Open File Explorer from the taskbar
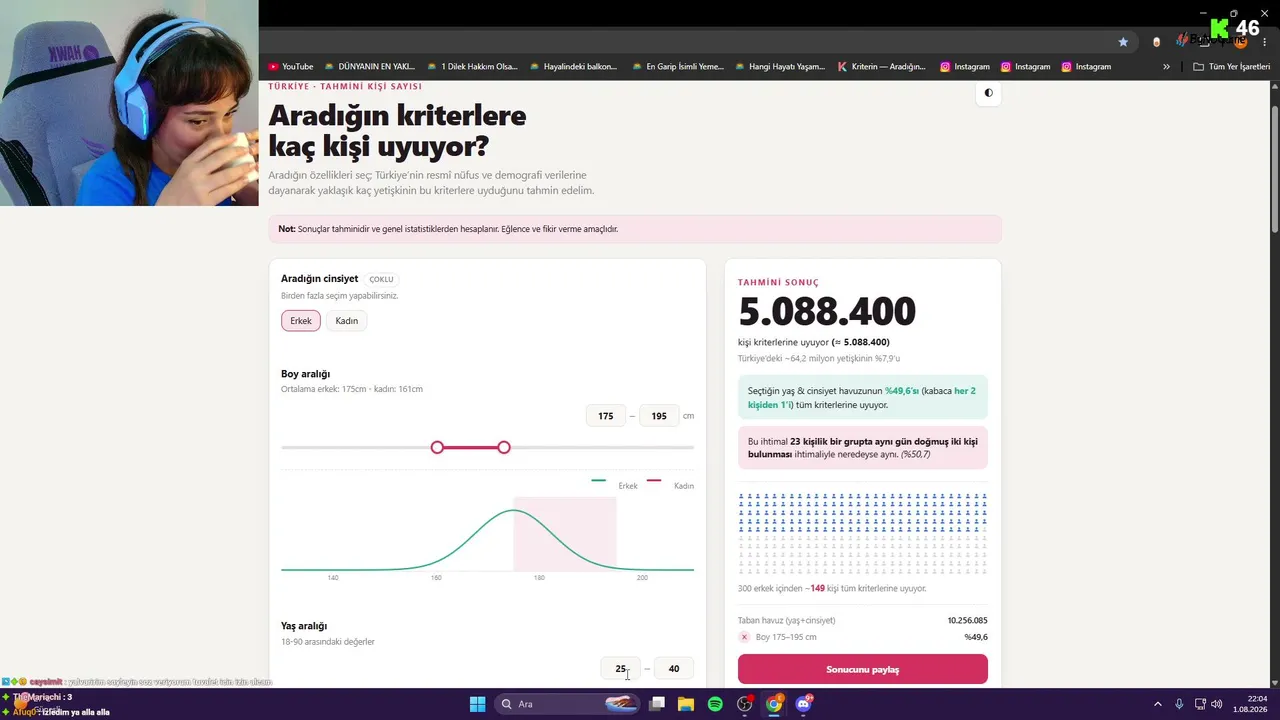Image resolution: width=1280 pixels, height=720 pixels. (x=686, y=704)
